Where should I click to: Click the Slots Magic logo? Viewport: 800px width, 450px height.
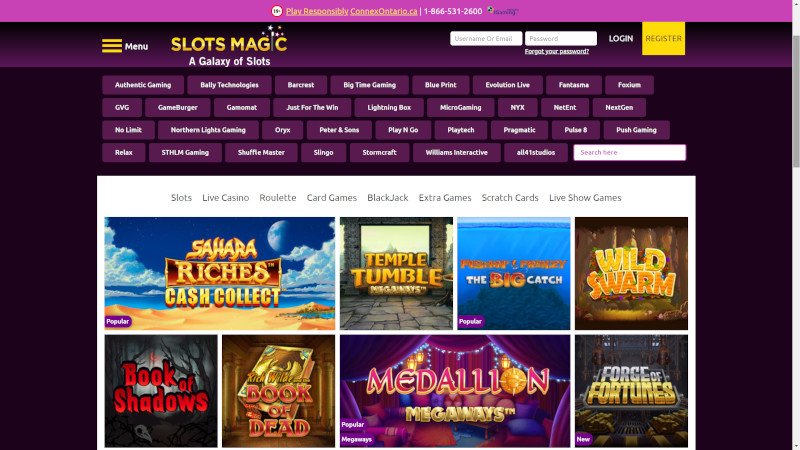[x=229, y=46]
